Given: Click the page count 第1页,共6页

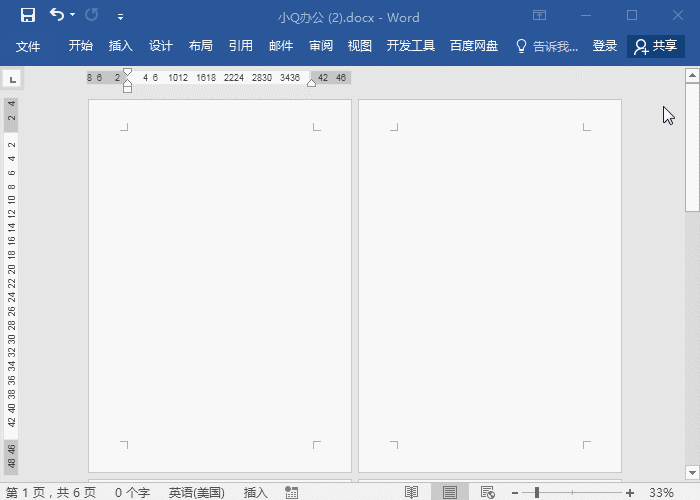Looking at the screenshot, I should point(51,492).
